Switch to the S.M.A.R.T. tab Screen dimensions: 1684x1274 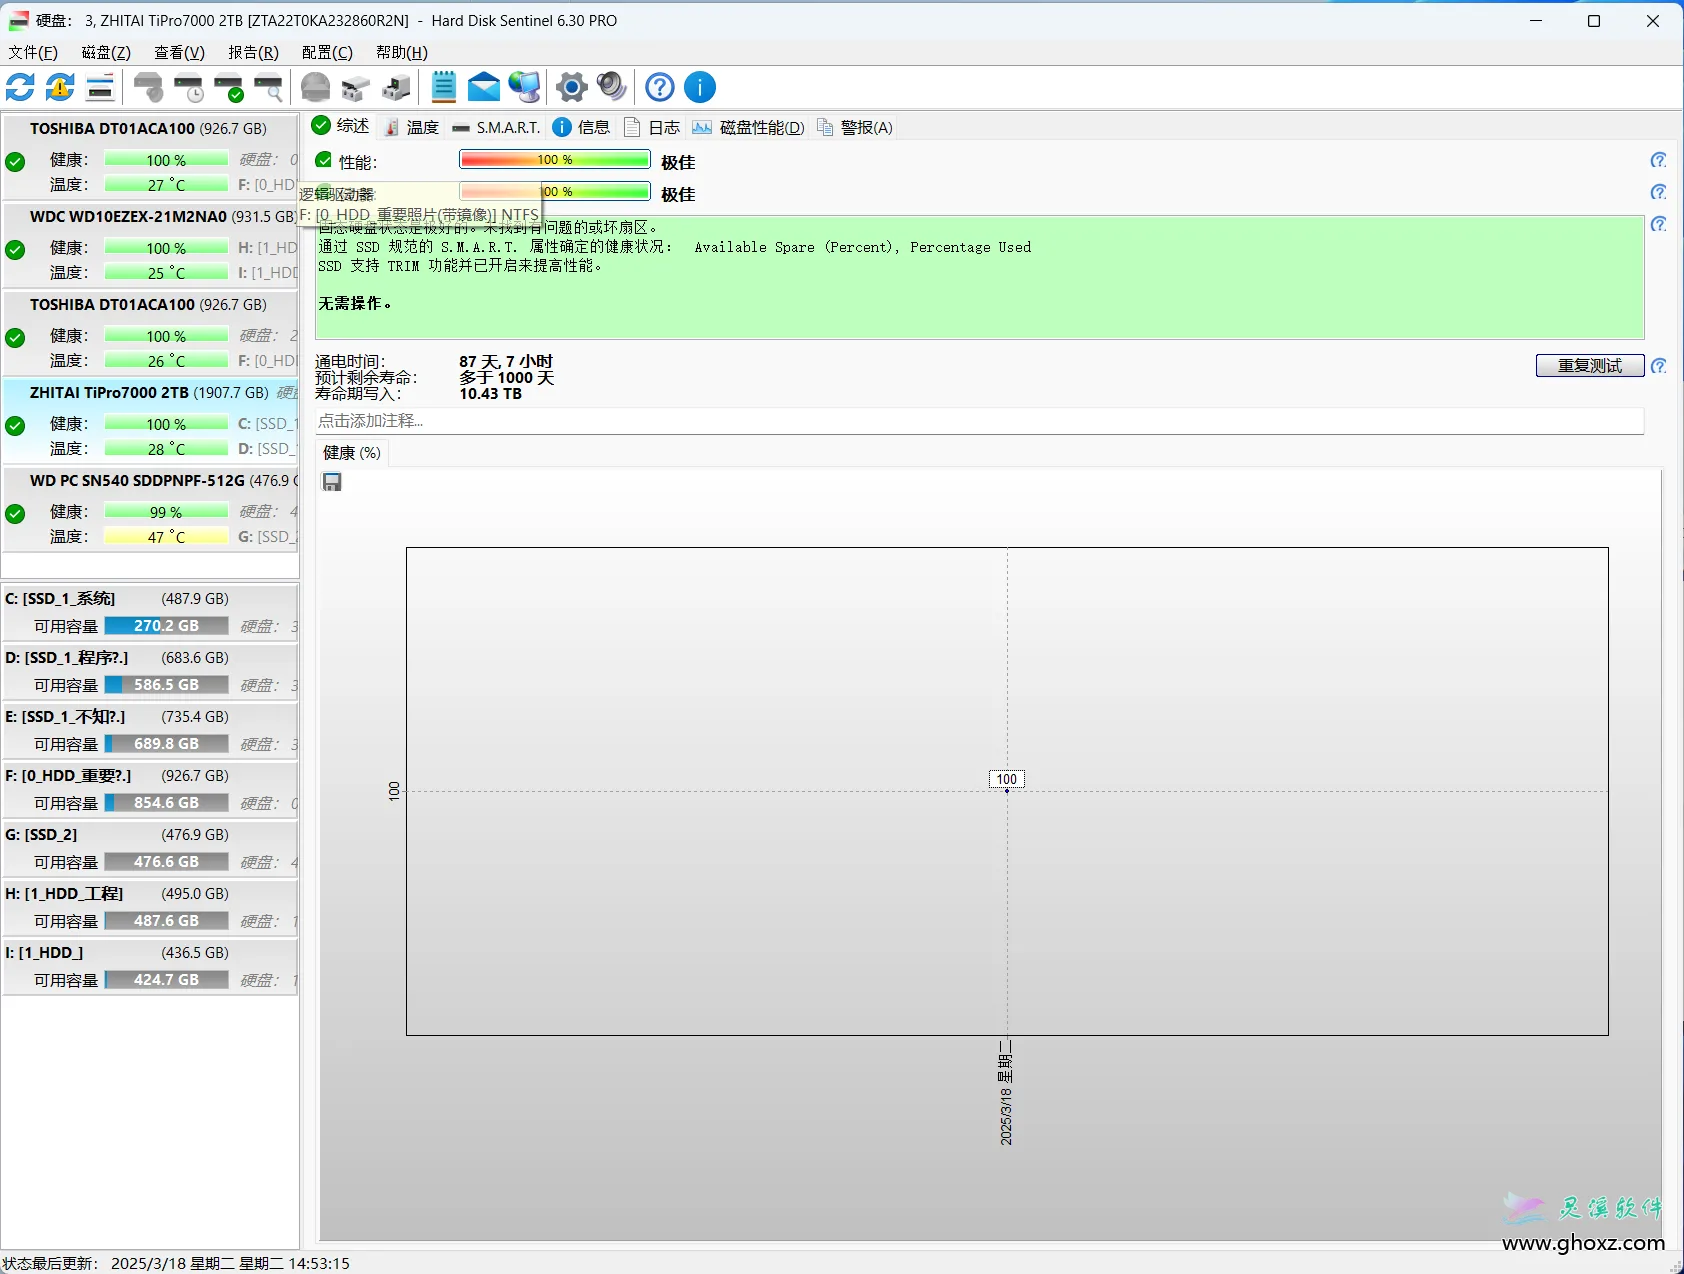coord(496,127)
